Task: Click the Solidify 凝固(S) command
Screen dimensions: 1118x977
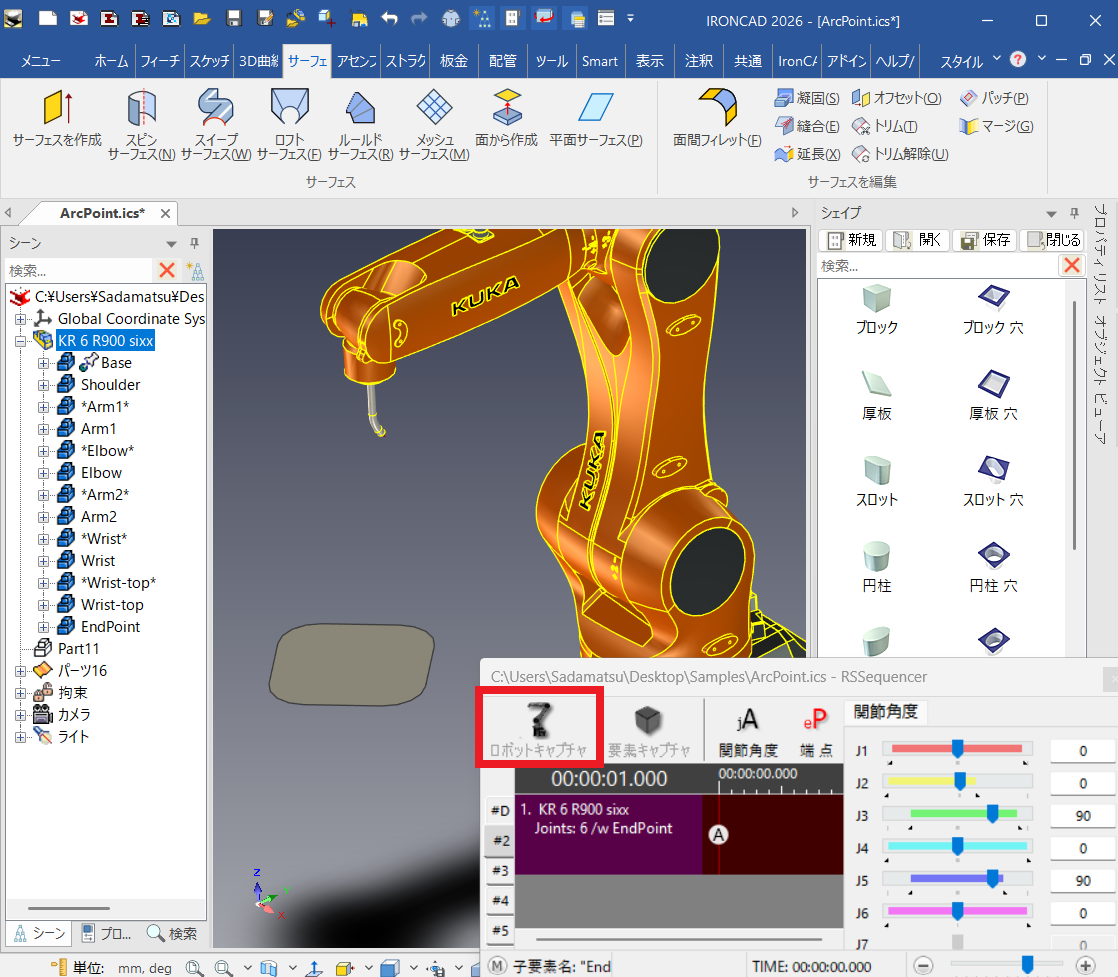Action: pos(807,98)
